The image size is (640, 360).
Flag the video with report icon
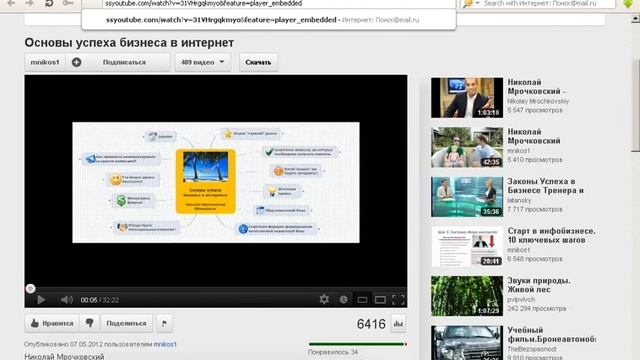(164, 323)
